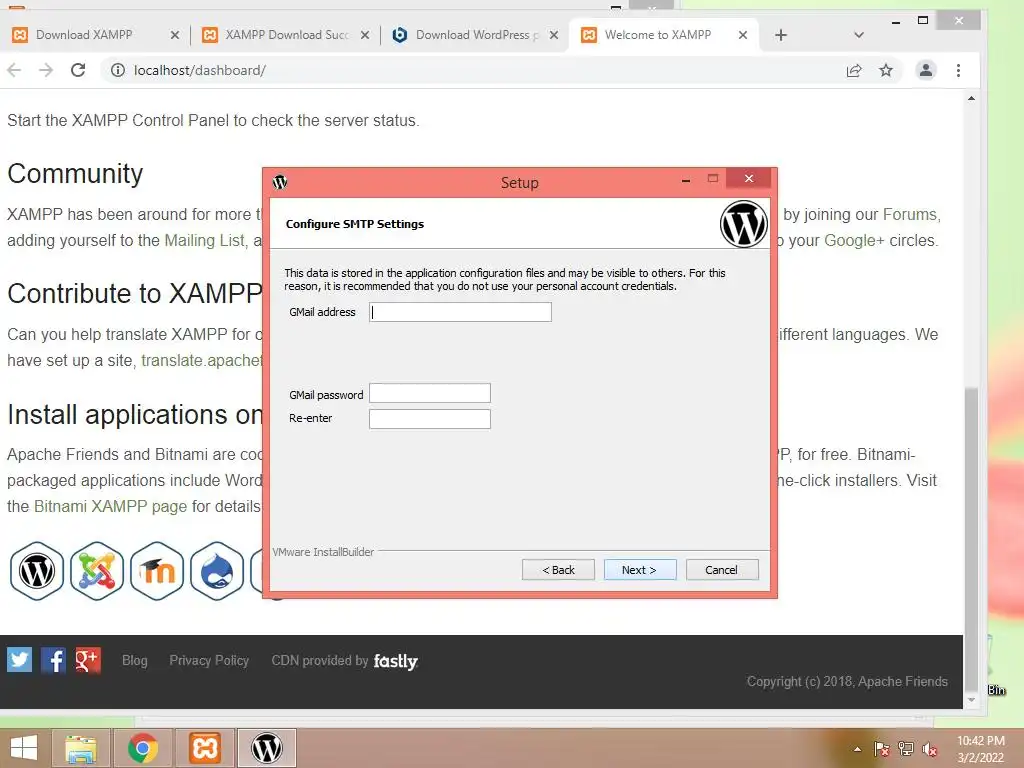The height and width of the screenshot is (768, 1024).
Task: Open the Windows Start button
Action: (24, 748)
